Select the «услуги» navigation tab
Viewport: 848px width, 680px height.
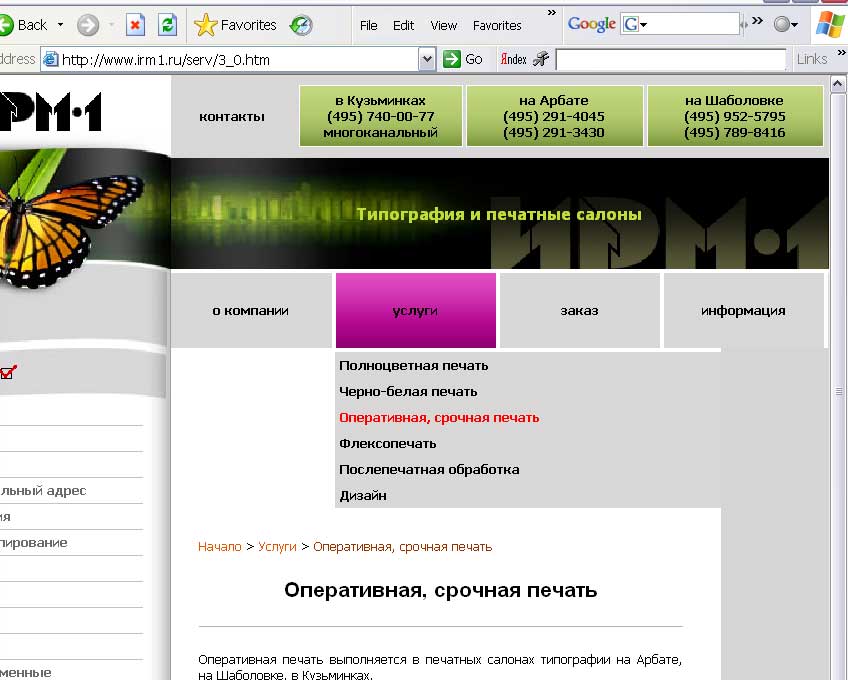tap(415, 310)
